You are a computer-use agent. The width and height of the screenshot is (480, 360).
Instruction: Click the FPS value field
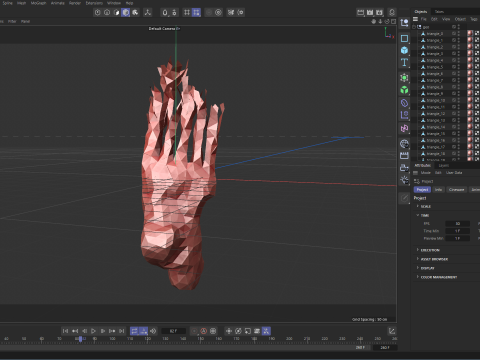pyautogui.click(x=457, y=224)
